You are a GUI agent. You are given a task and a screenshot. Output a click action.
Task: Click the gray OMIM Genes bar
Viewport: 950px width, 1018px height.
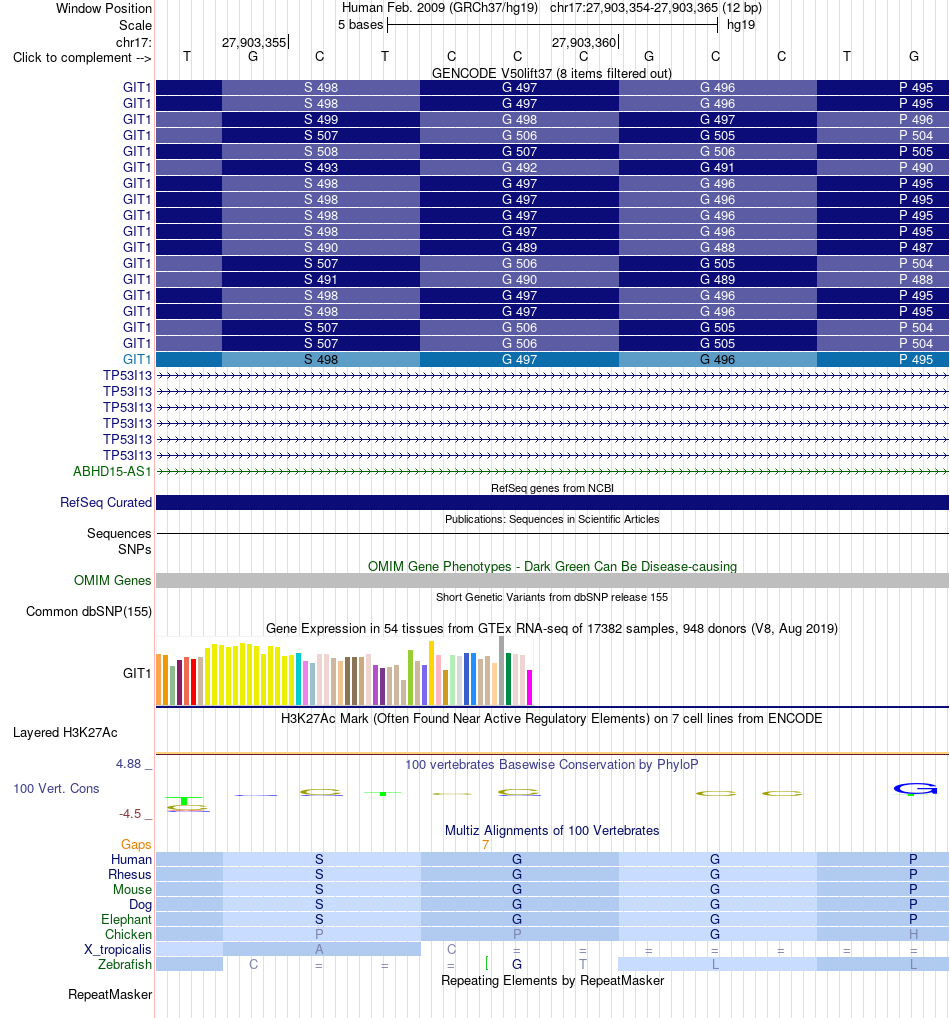tap(552, 580)
